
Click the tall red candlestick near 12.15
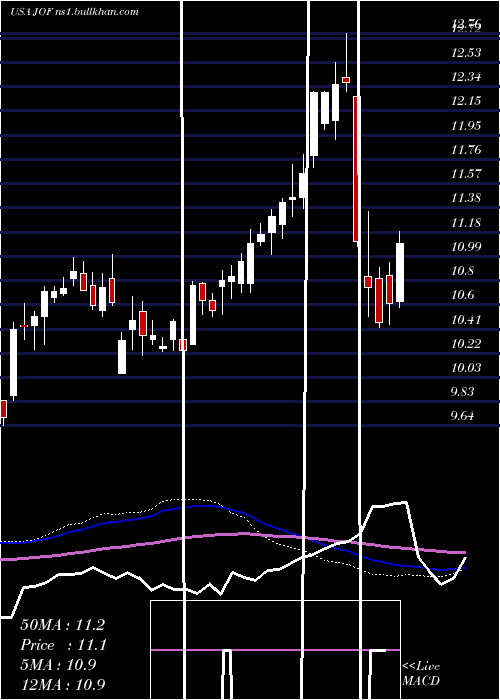tap(356, 169)
